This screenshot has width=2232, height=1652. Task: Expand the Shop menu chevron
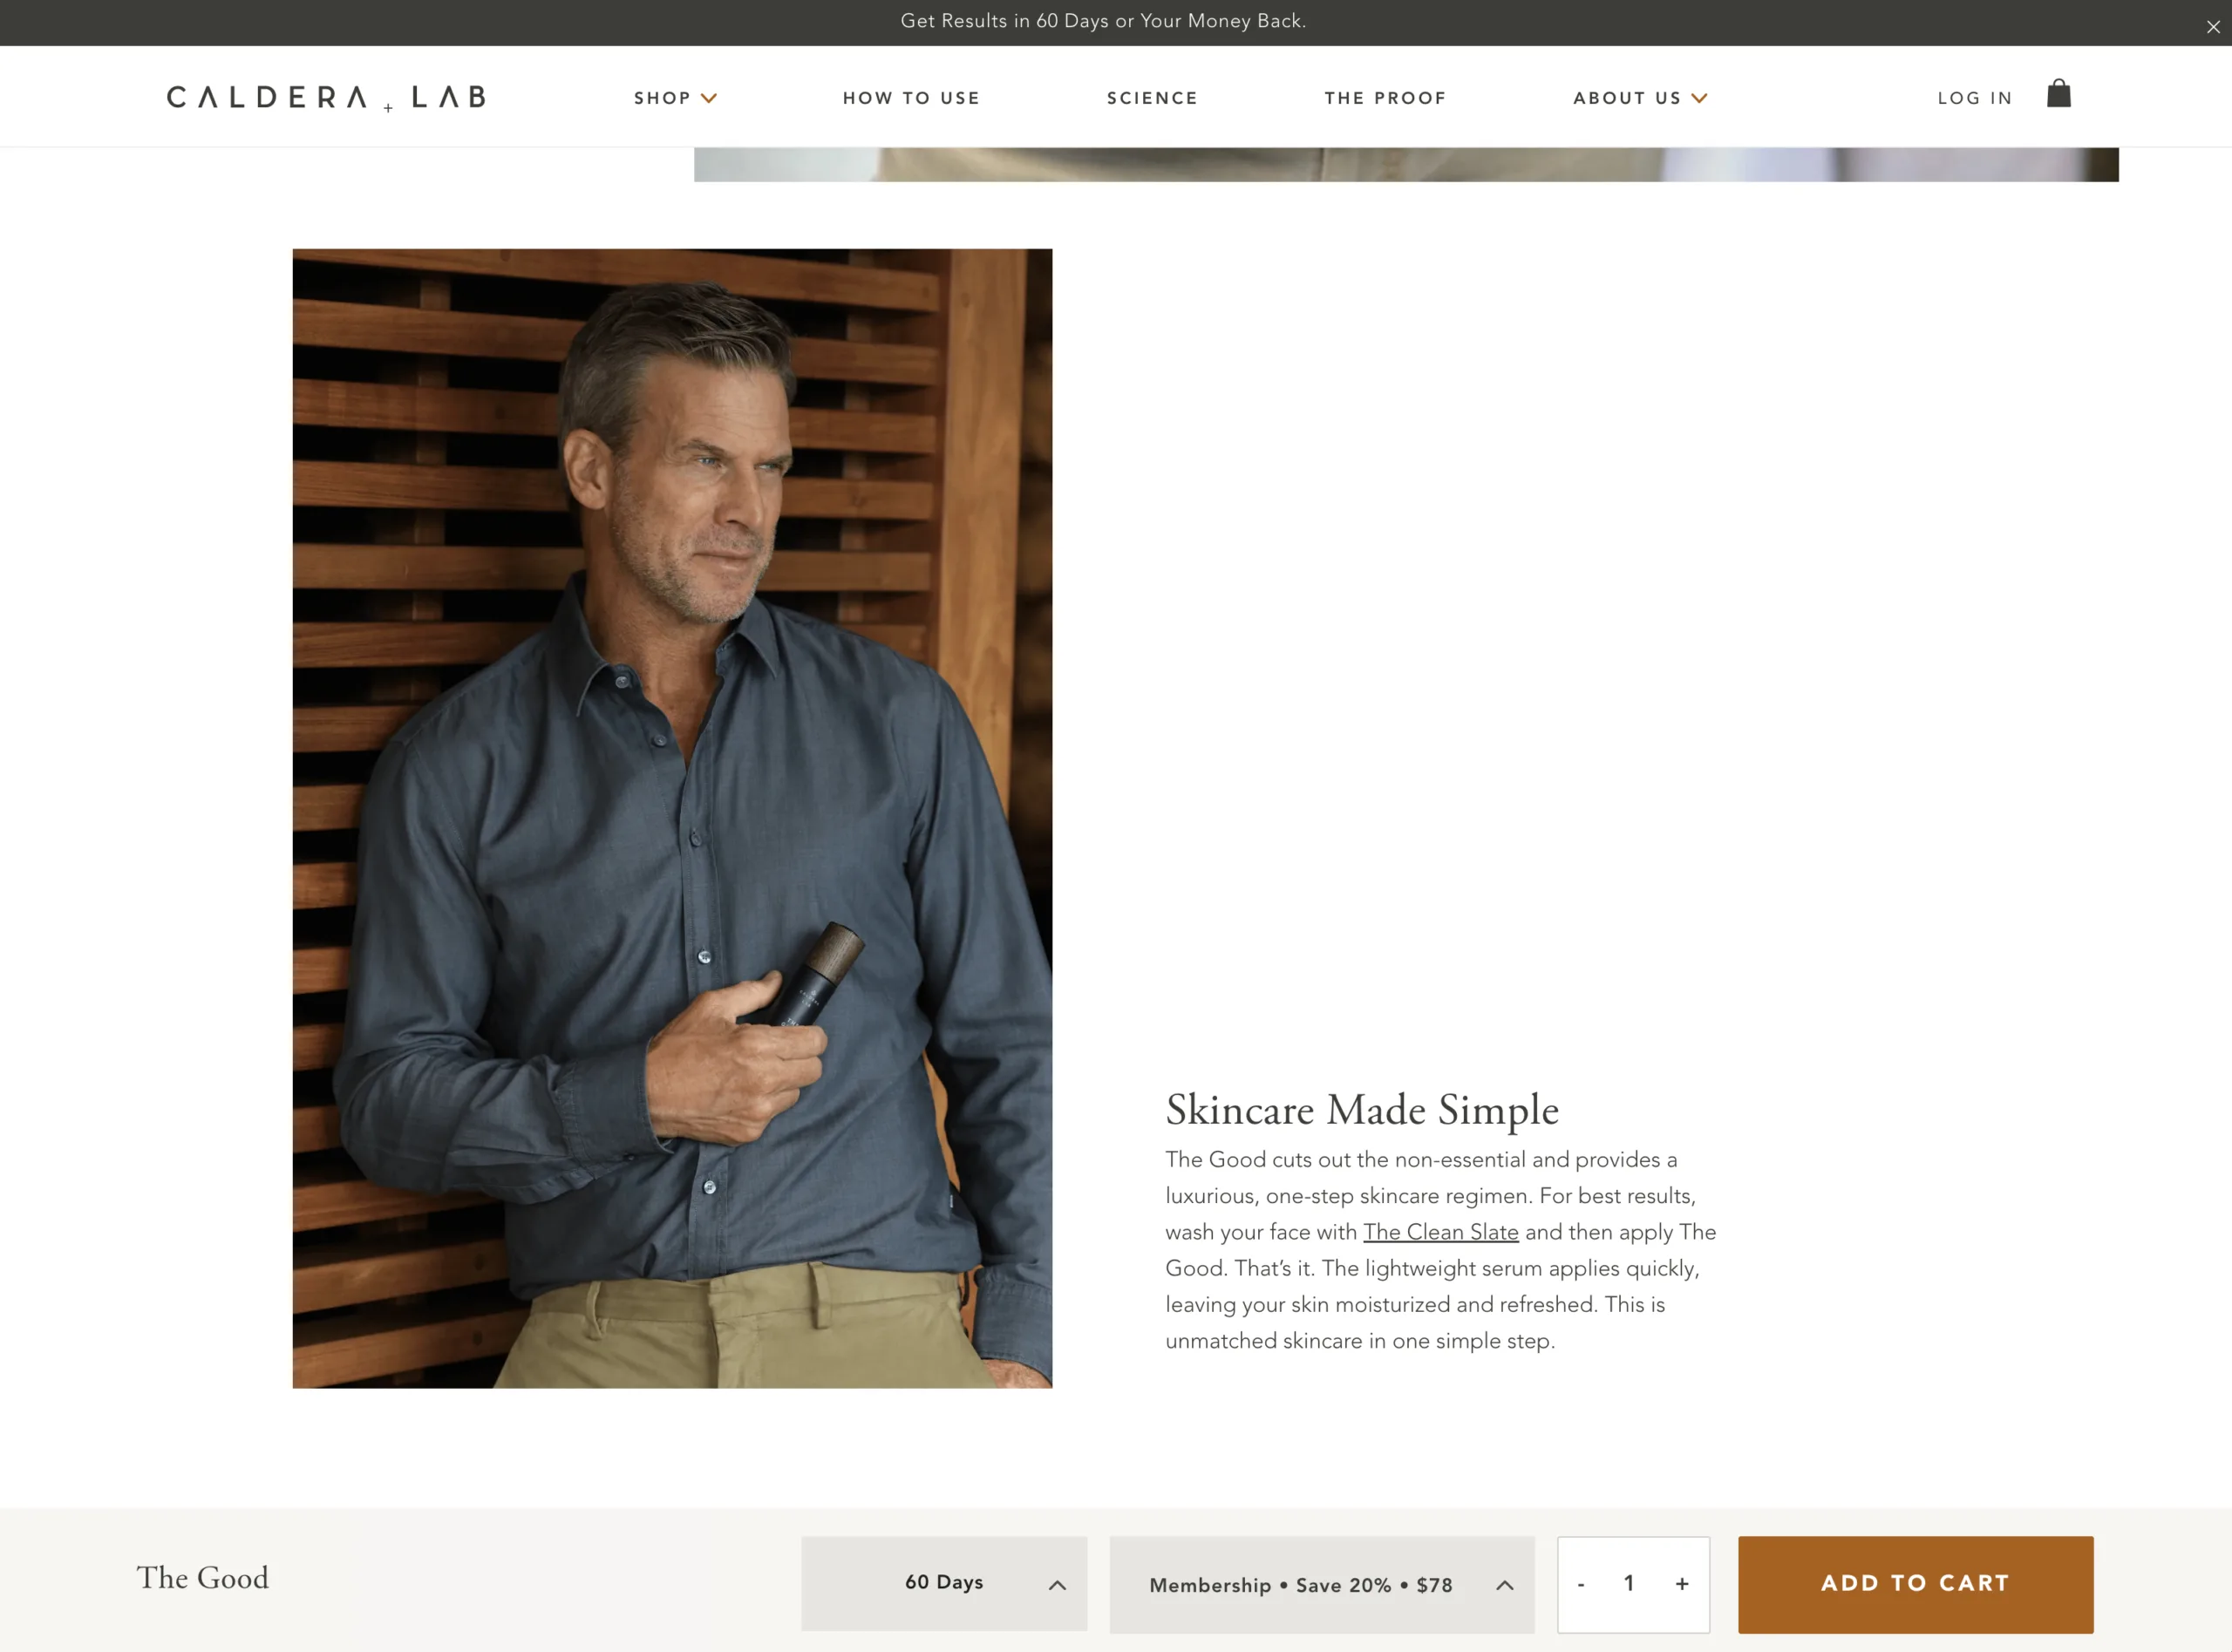pos(709,98)
